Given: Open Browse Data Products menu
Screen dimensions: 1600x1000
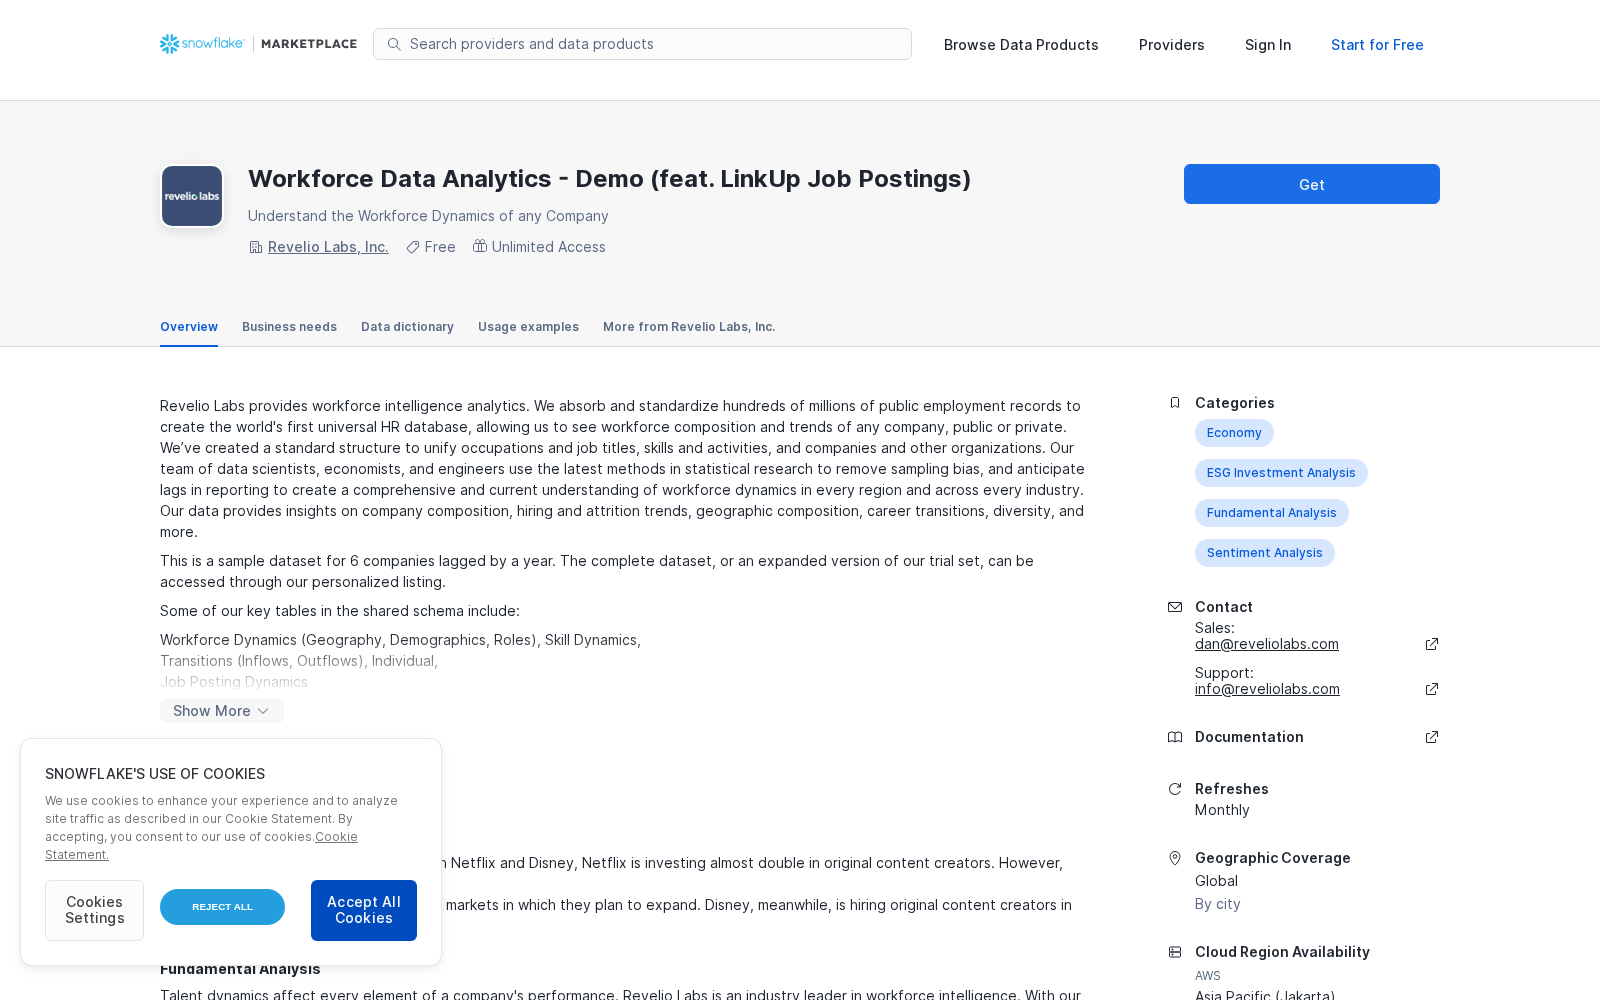Looking at the screenshot, I should pos(1021,45).
